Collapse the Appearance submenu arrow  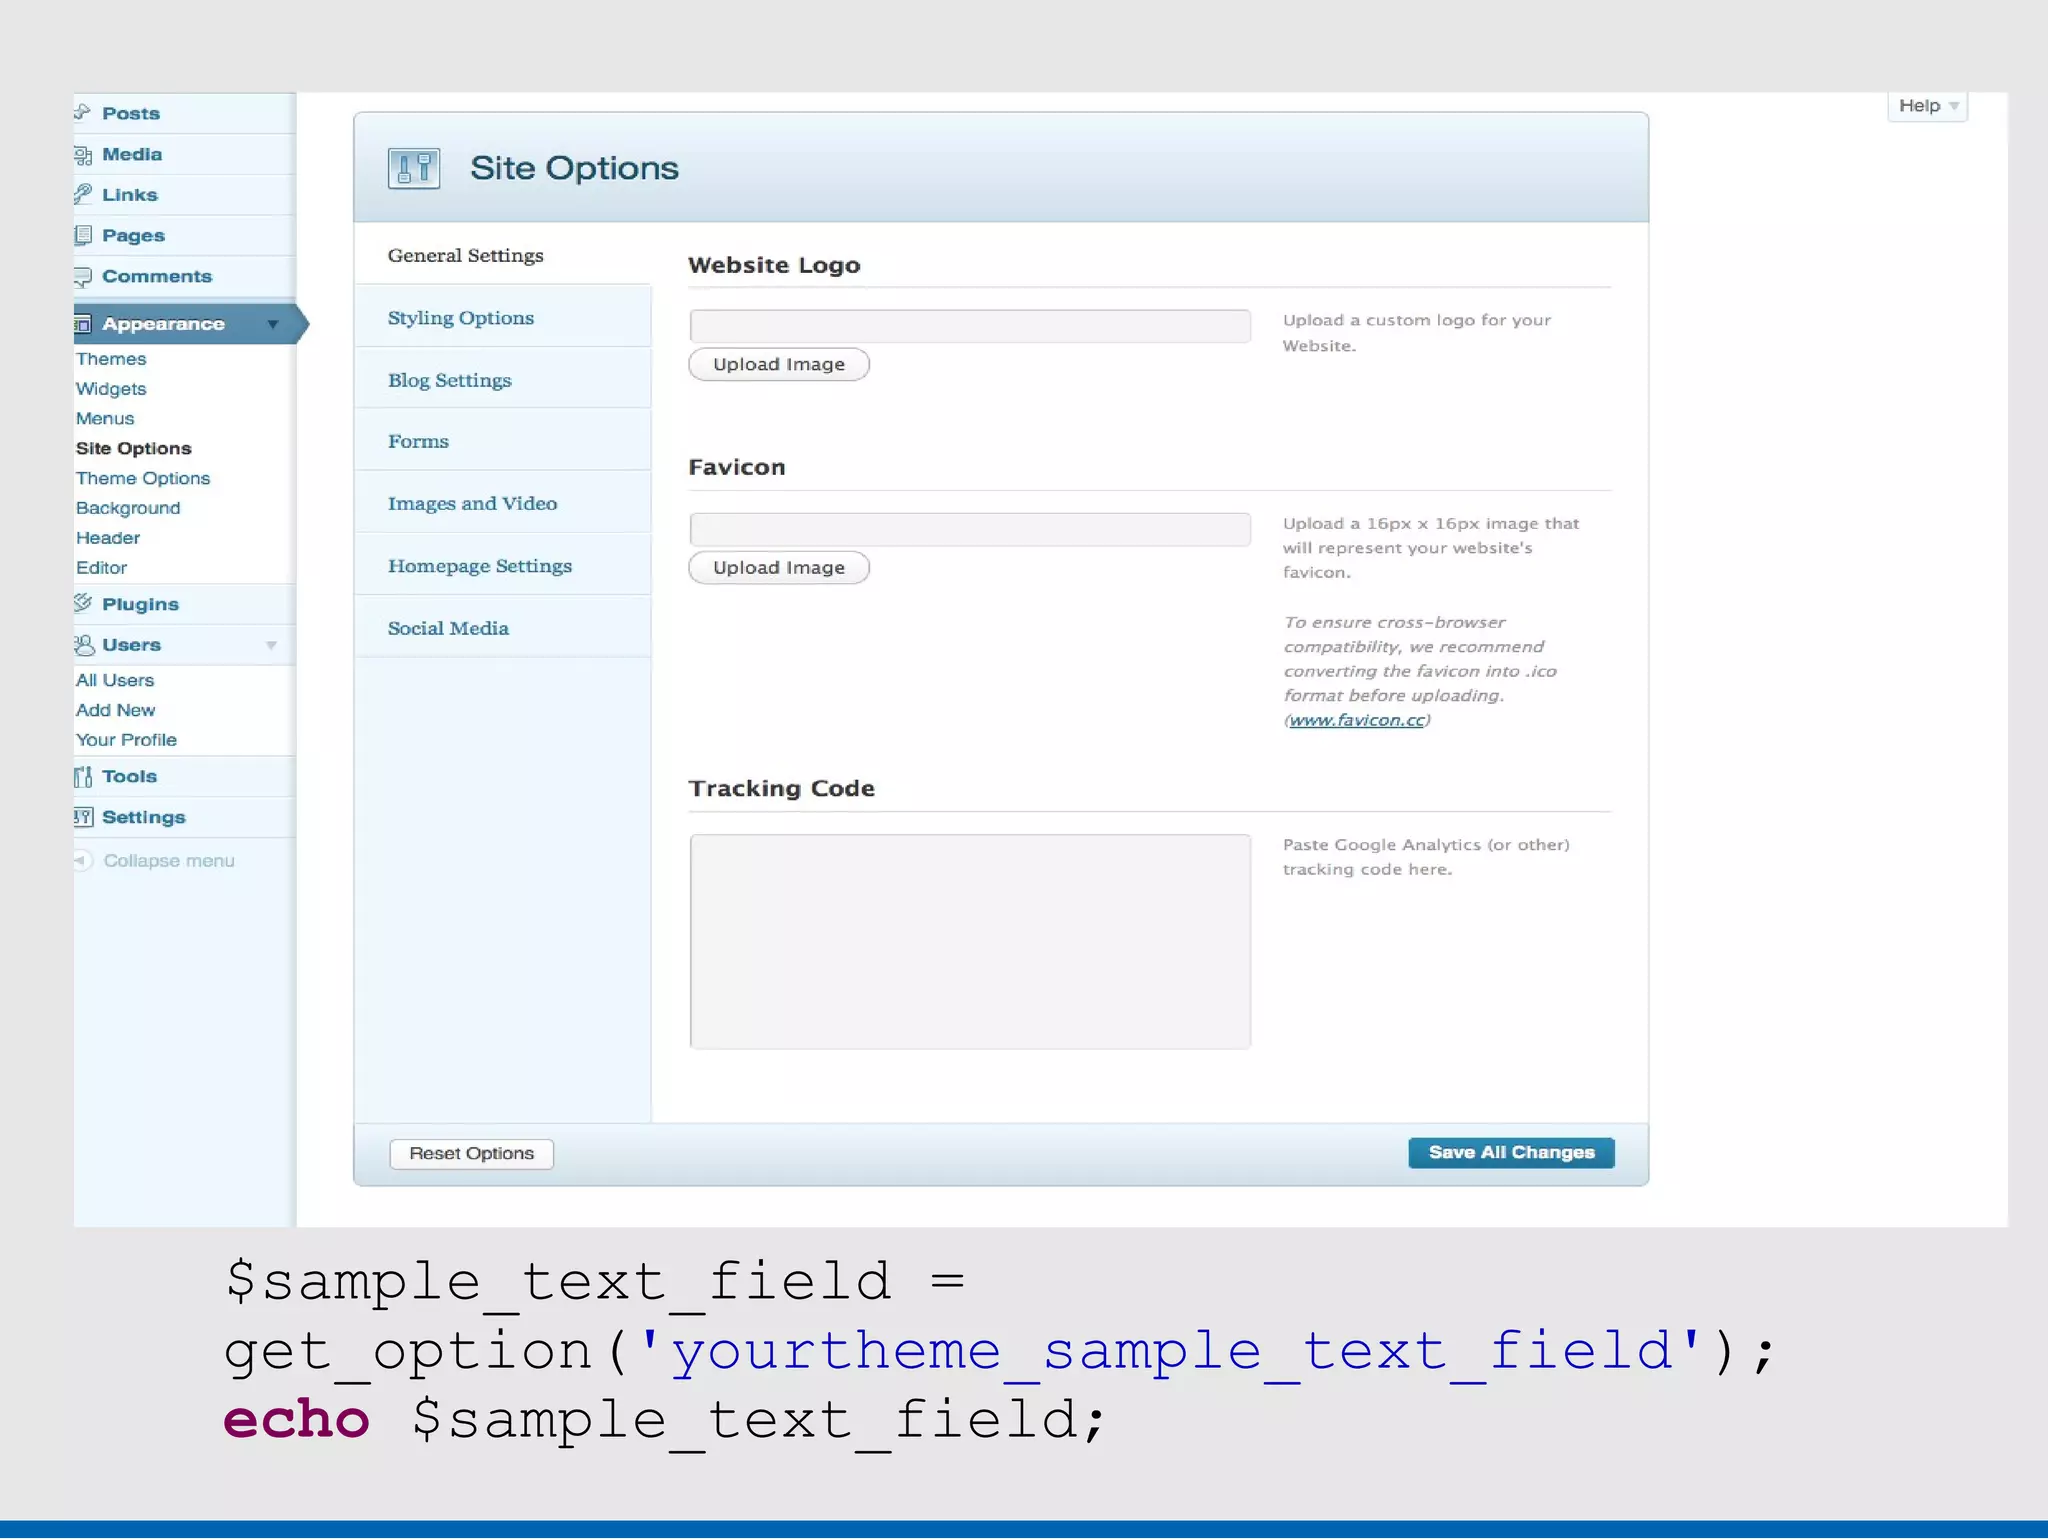(x=272, y=324)
